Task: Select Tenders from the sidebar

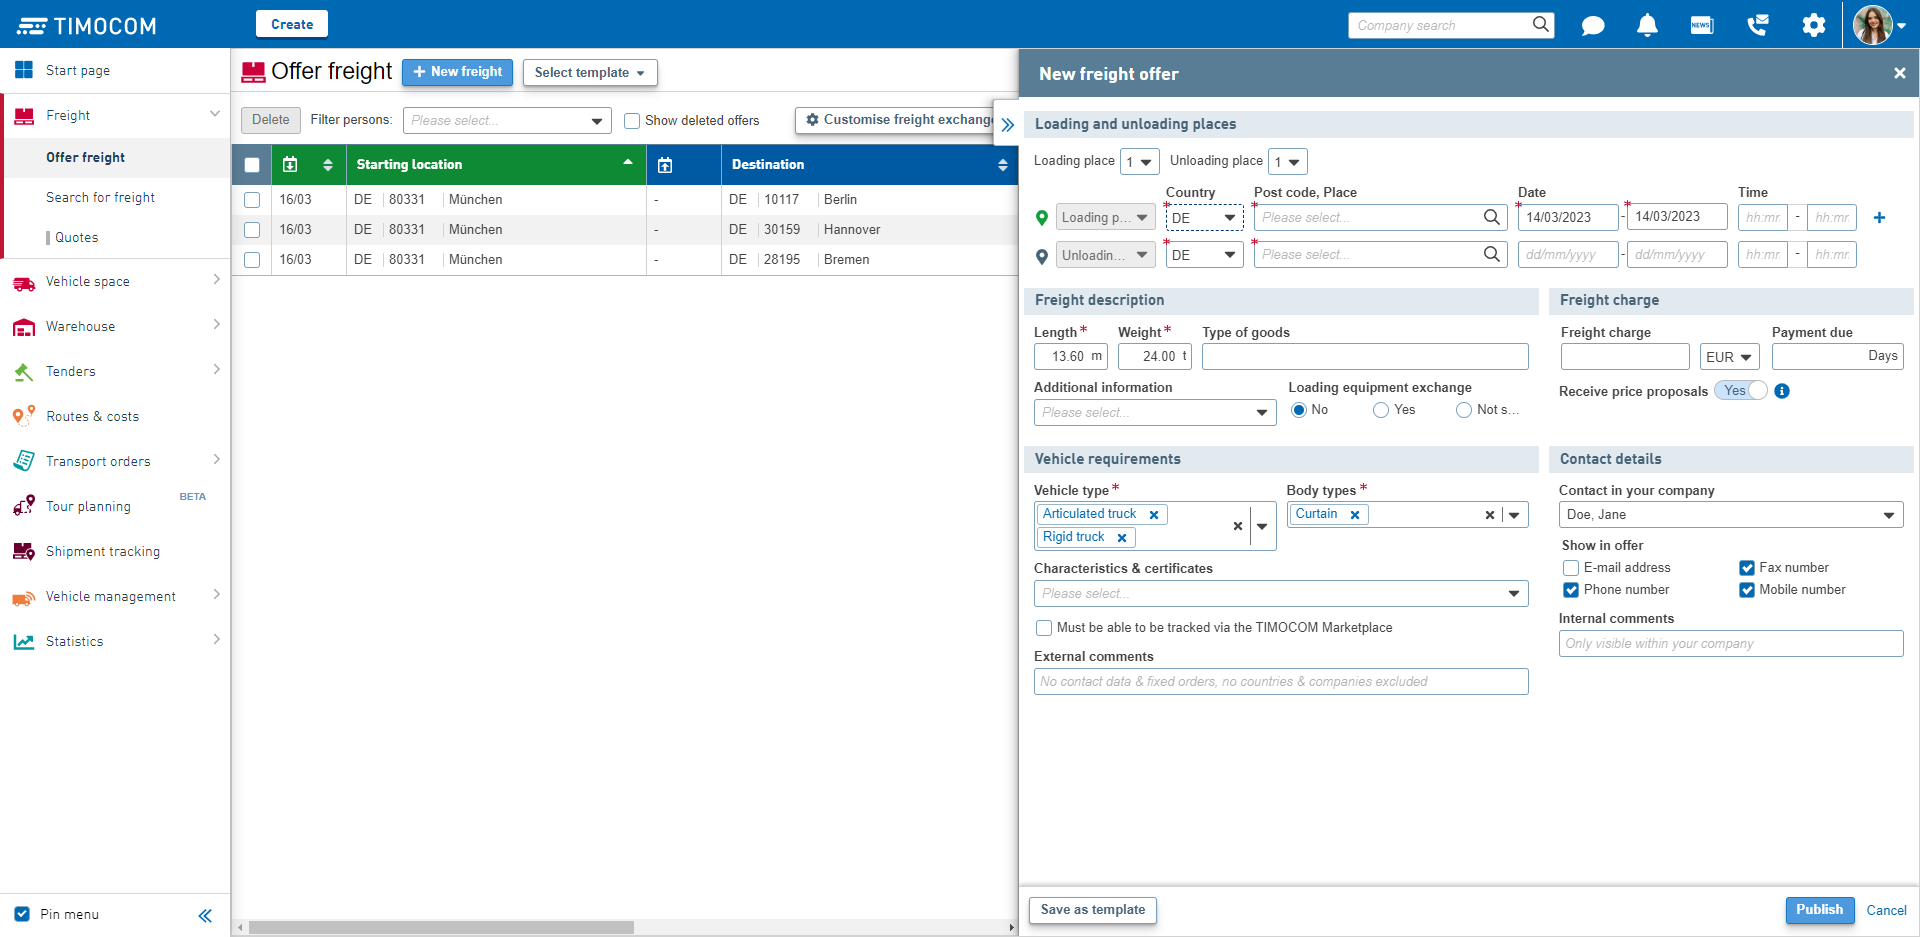Action: (71, 371)
